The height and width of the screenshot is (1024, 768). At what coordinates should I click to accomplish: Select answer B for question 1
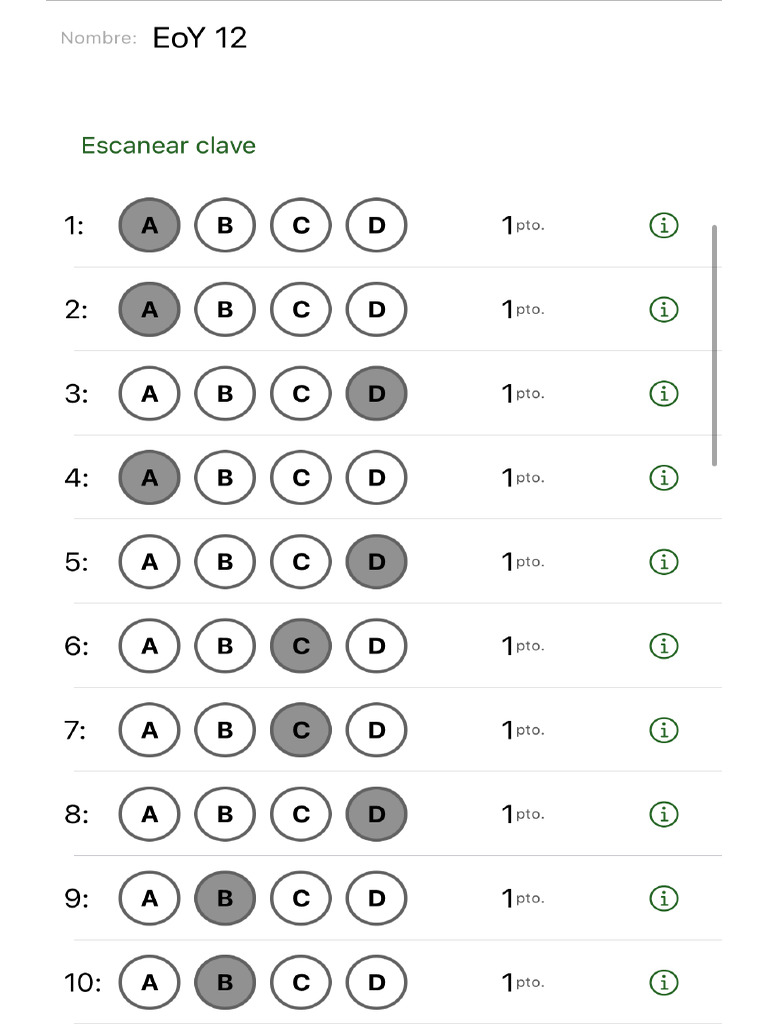225,226
